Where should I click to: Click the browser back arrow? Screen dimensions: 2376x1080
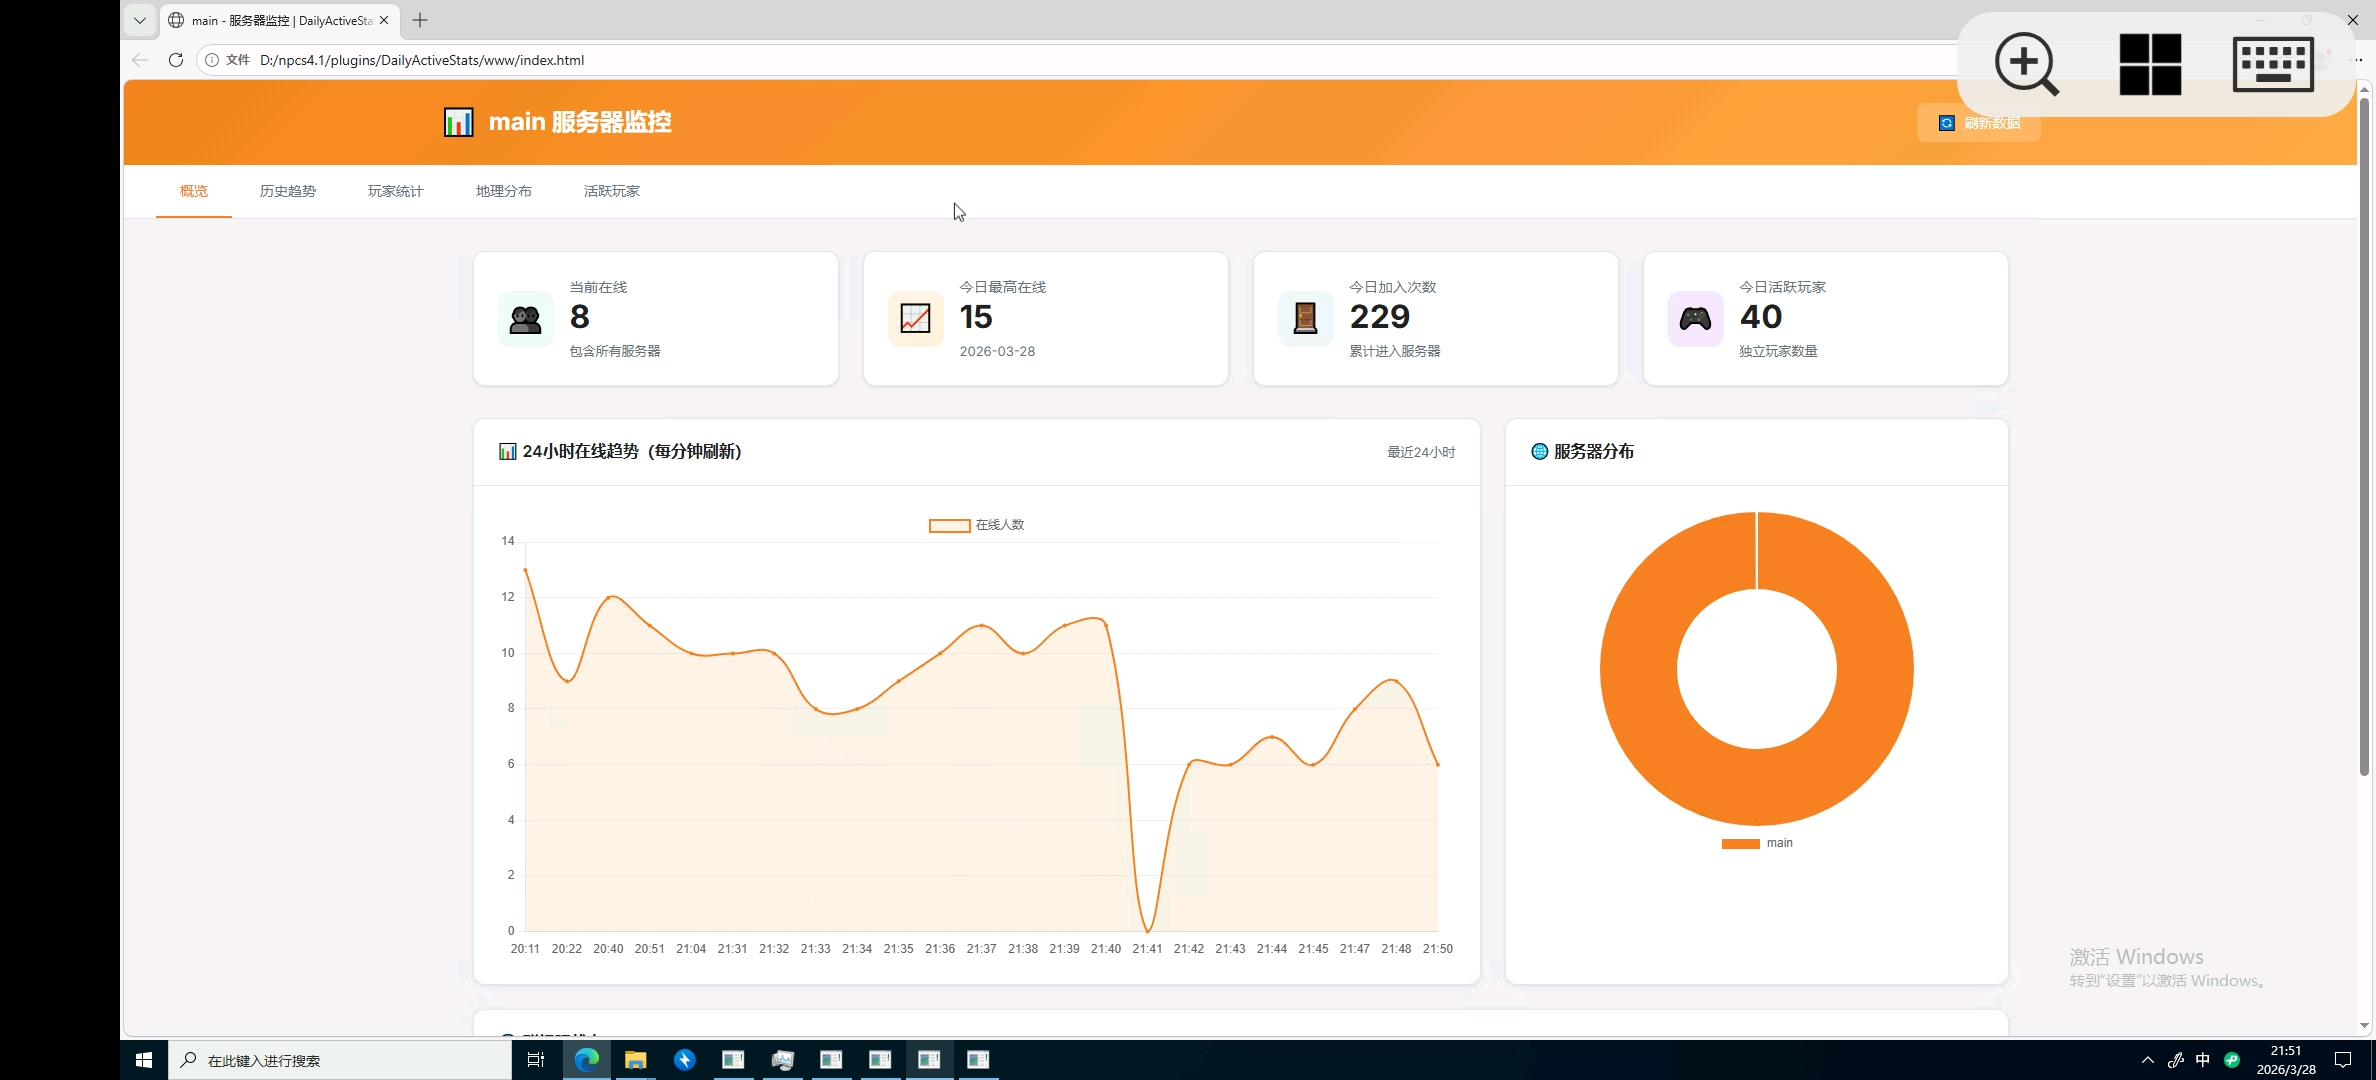click(140, 60)
